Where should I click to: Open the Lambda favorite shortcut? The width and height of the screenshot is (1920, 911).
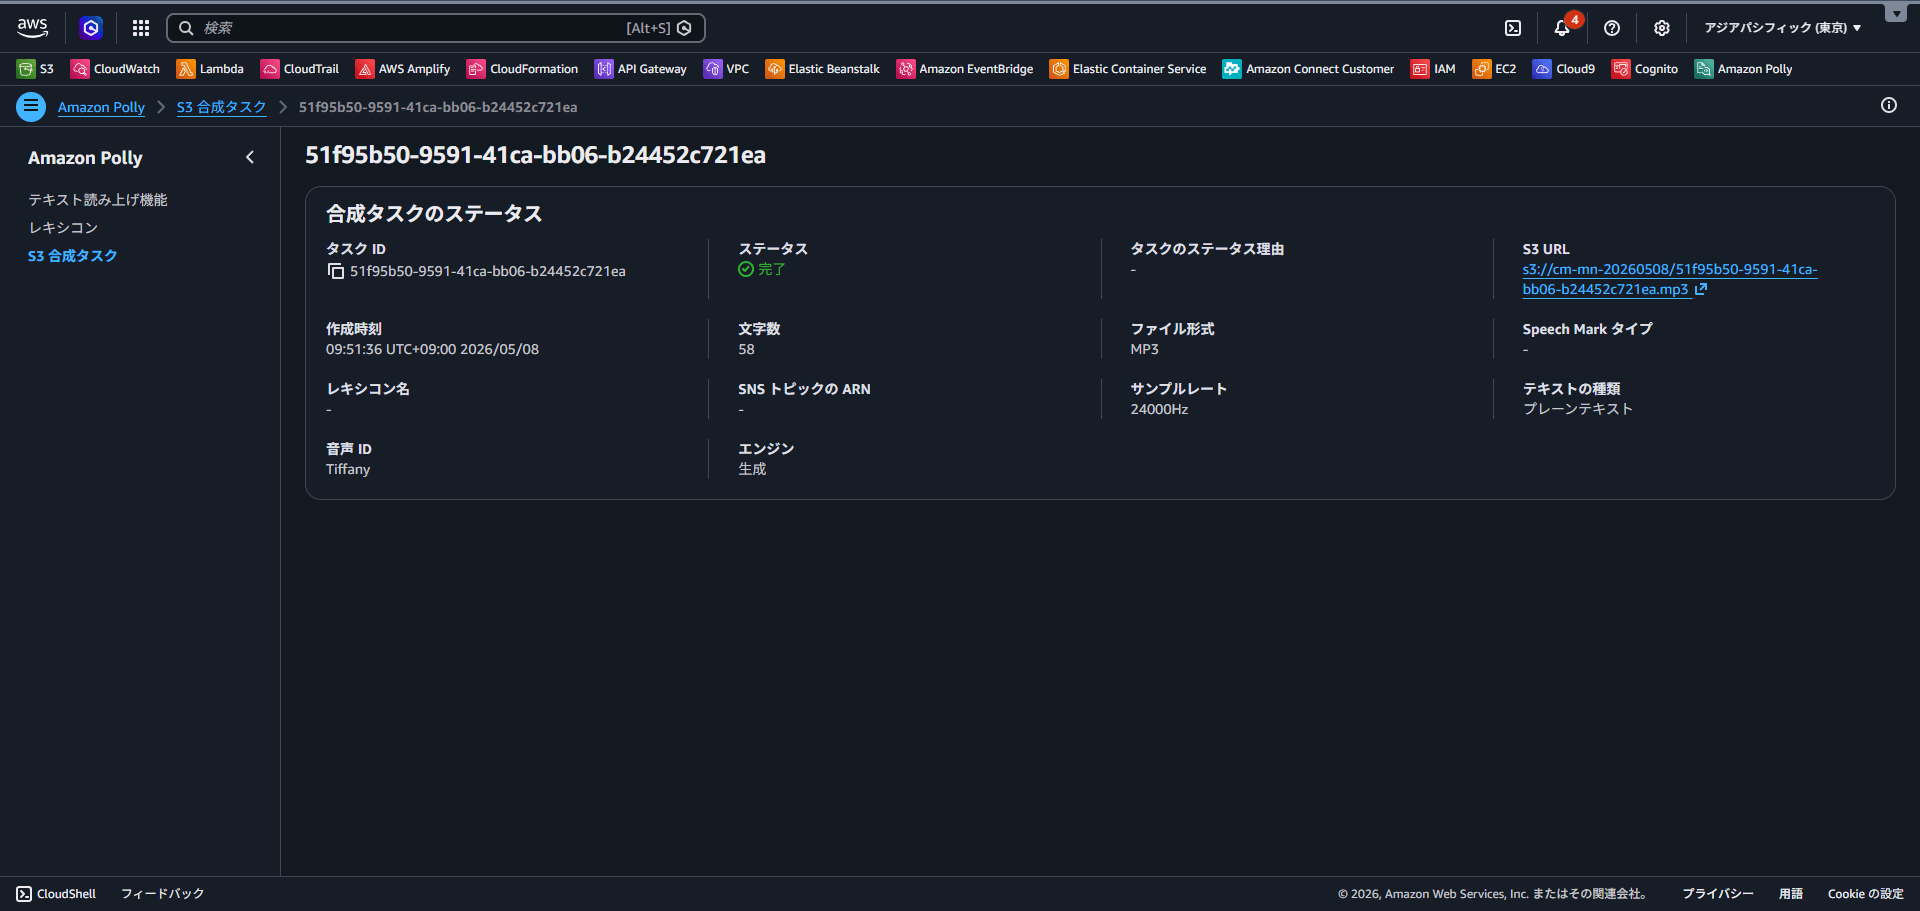click(x=210, y=69)
